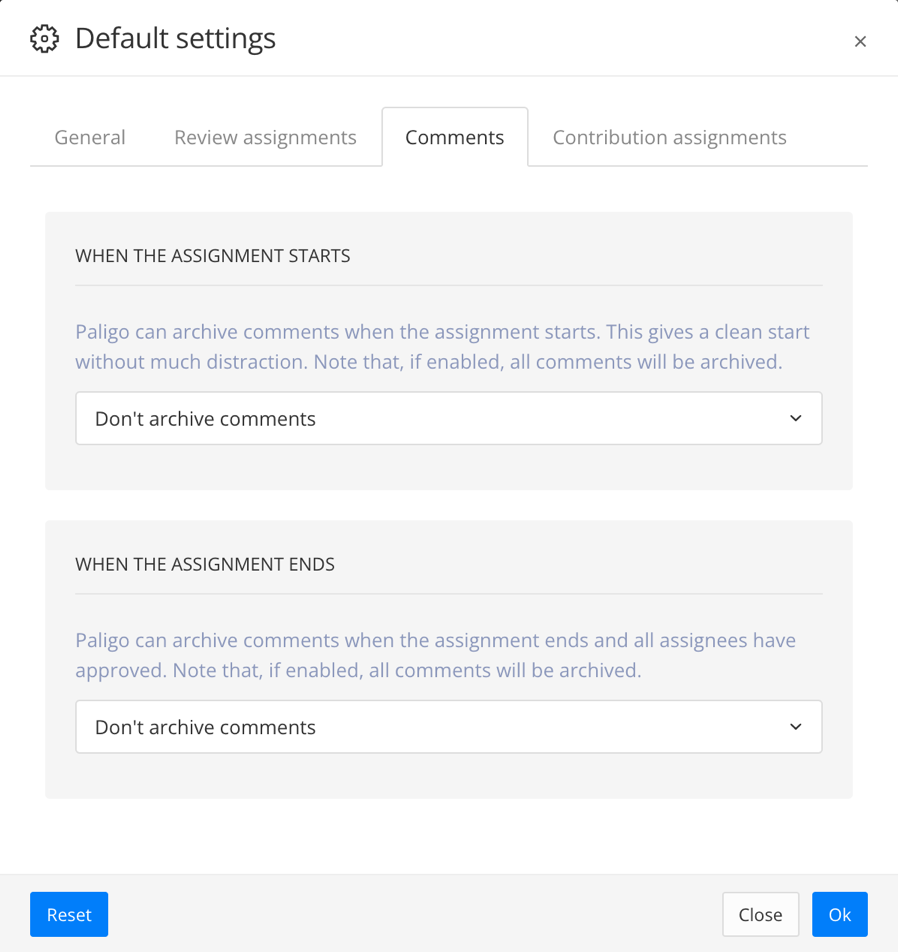898x952 pixels.
Task: Click the WHEN THE ASSIGNMENT ENDS section header
Action: pos(204,564)
